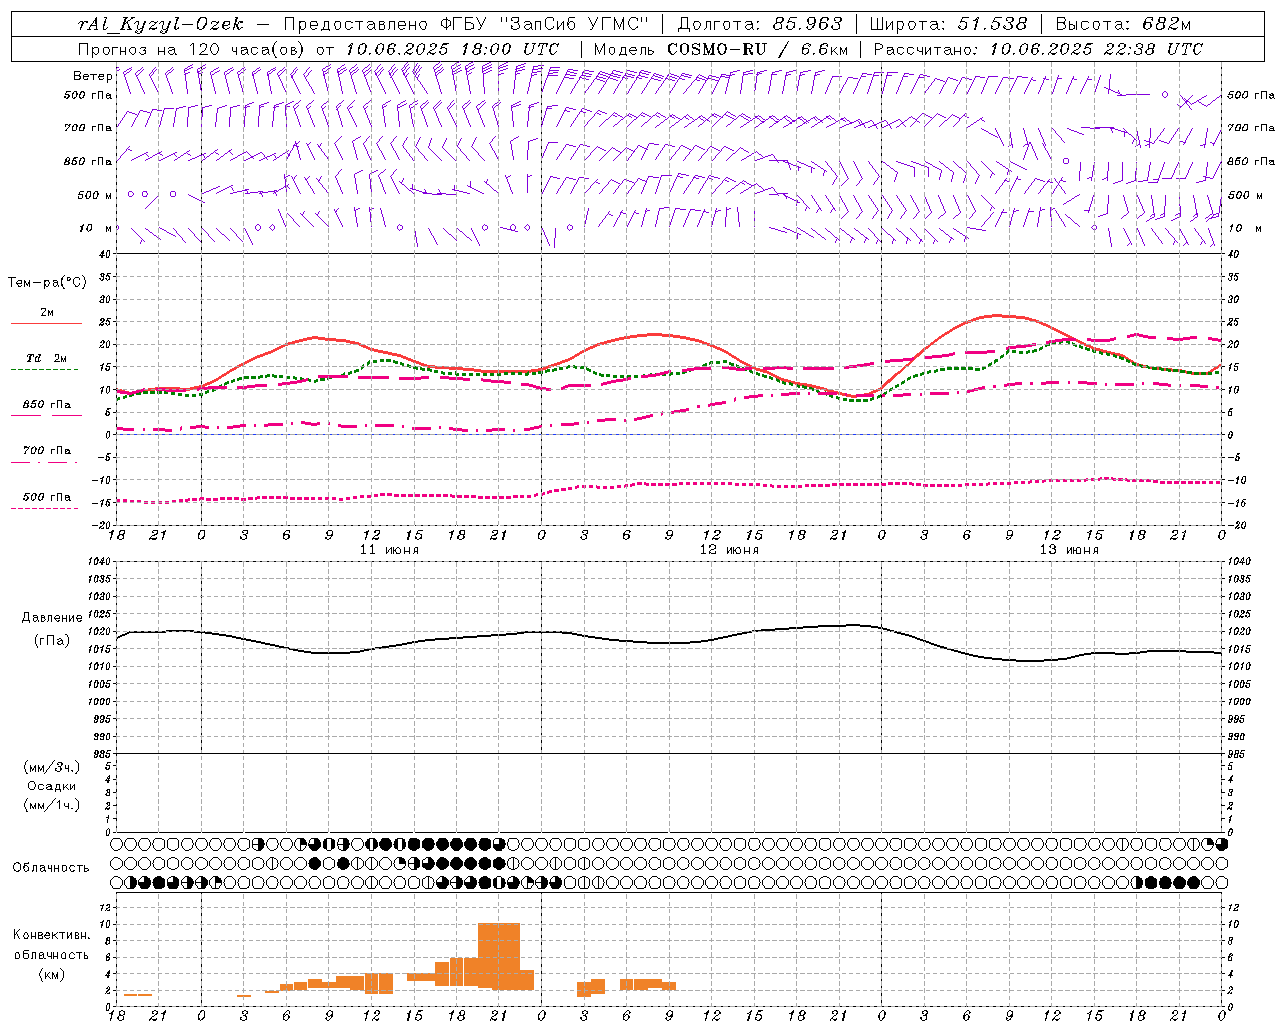Image resolution: width=1280 pixels, height=1024 pixels.
Task: Click the Ветер panel label
Action: click(92, 76)
